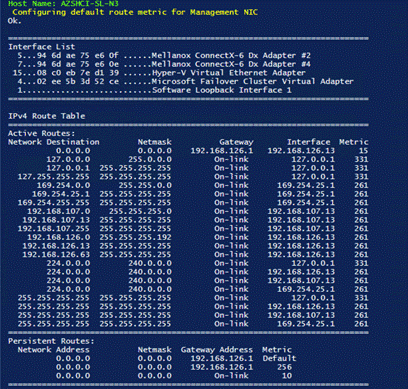Click network destination 192.168.126.63
Image resolution: width=408 pixels, height=389 pixels.
click(x=56, y=255)
